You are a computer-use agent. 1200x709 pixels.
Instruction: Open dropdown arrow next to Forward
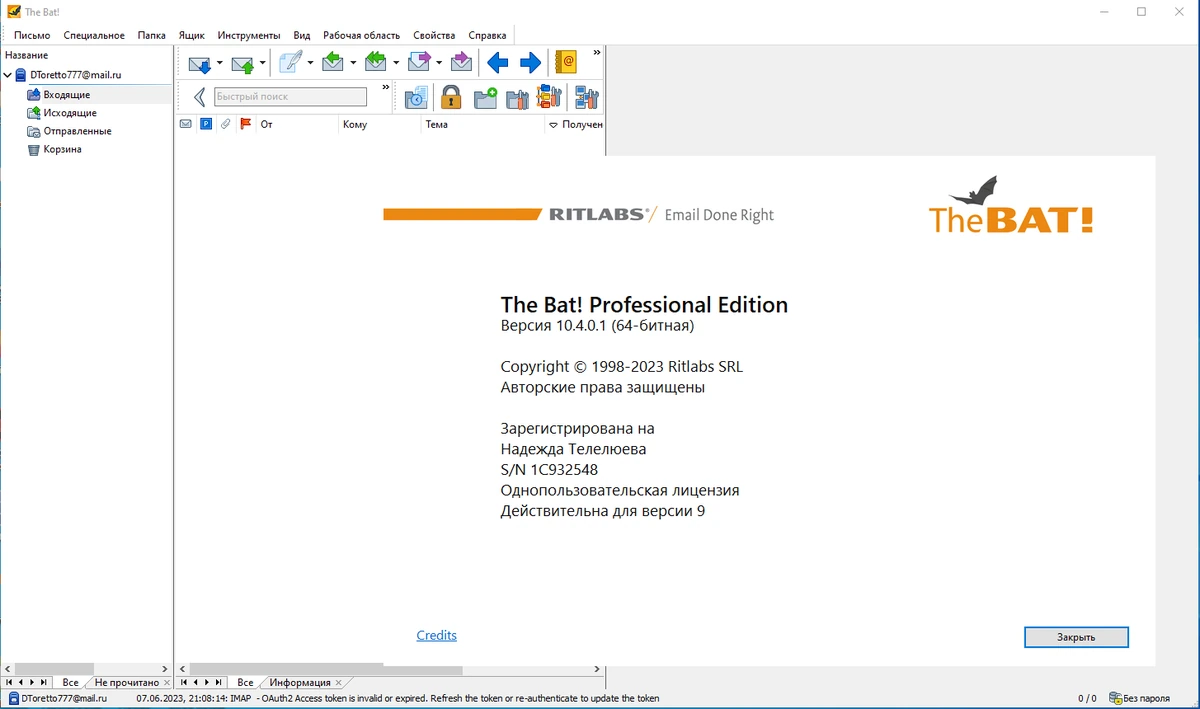pyautogui.click(x=439, y=63)
